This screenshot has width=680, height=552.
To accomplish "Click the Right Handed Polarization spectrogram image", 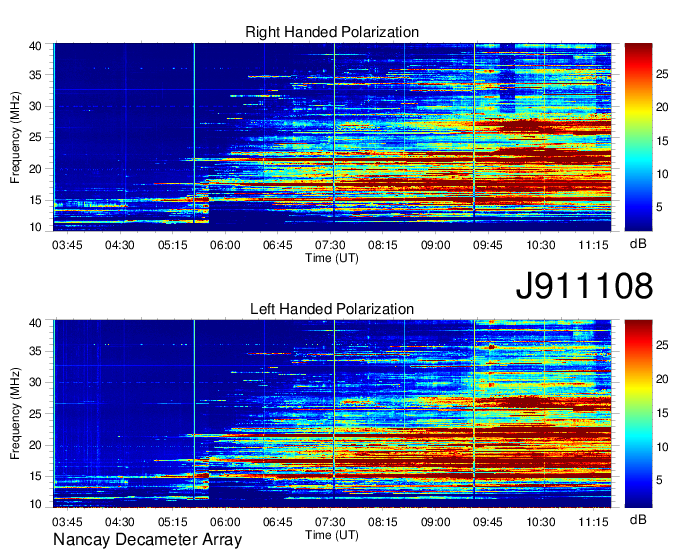I will [x=332, y=137].
